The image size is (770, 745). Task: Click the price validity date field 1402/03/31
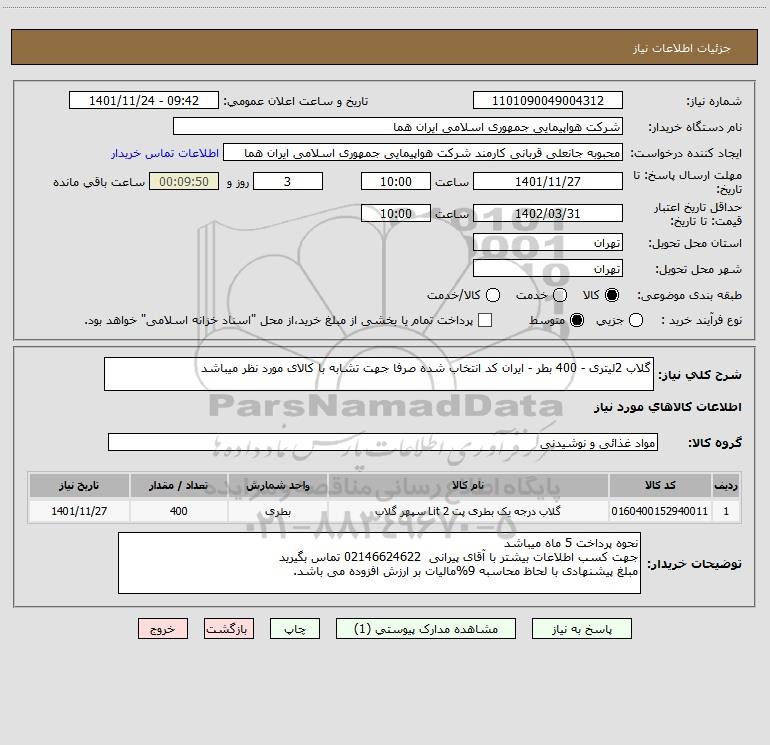pyautogui.click(x=548, y=213)
